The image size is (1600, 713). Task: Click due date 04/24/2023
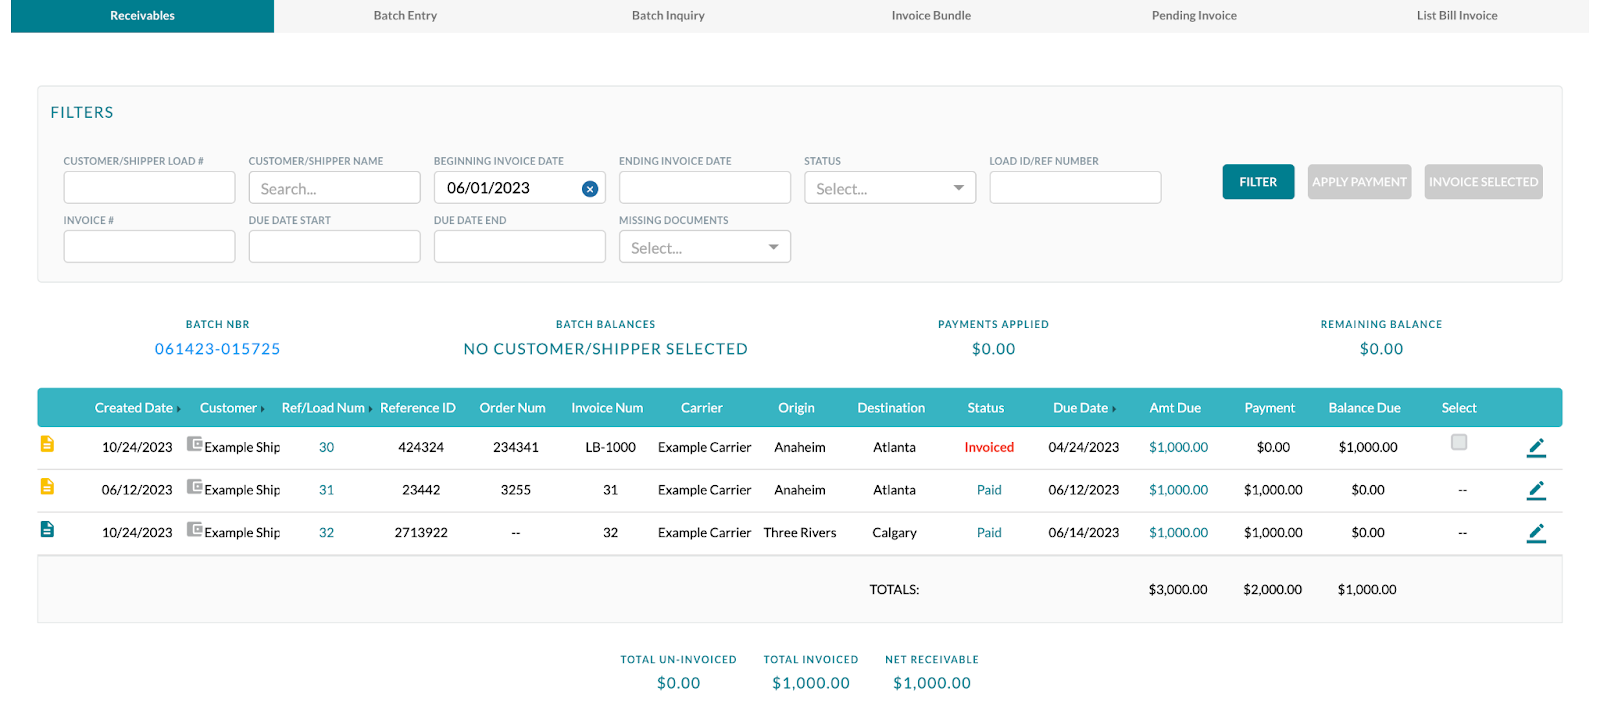tap(1084, 448)
